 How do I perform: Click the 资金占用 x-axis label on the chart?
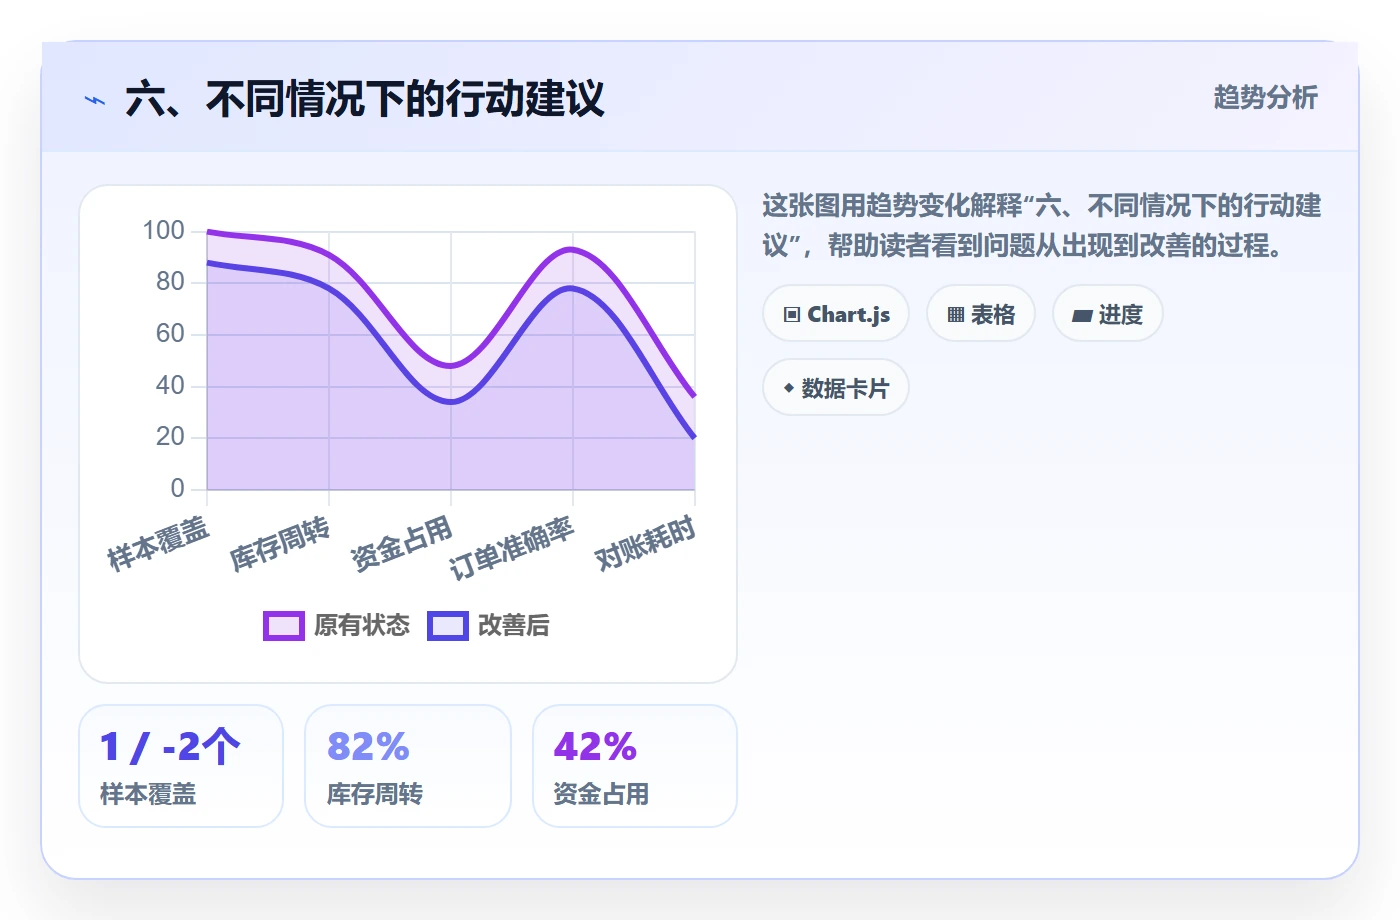tap(402, 543)
